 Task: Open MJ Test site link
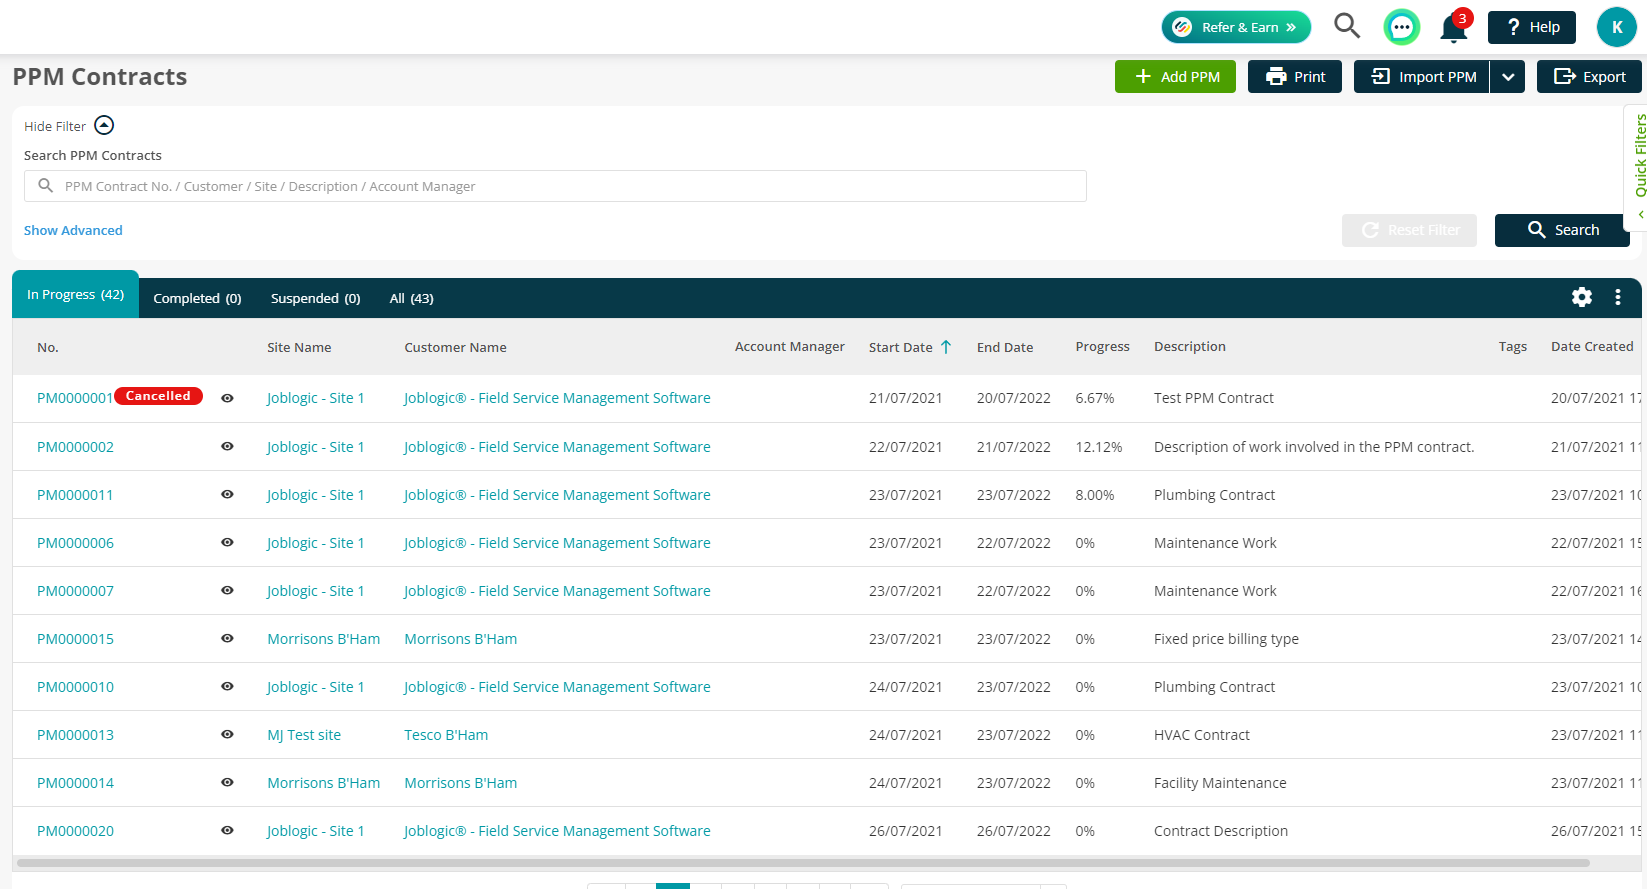[304, 735]
